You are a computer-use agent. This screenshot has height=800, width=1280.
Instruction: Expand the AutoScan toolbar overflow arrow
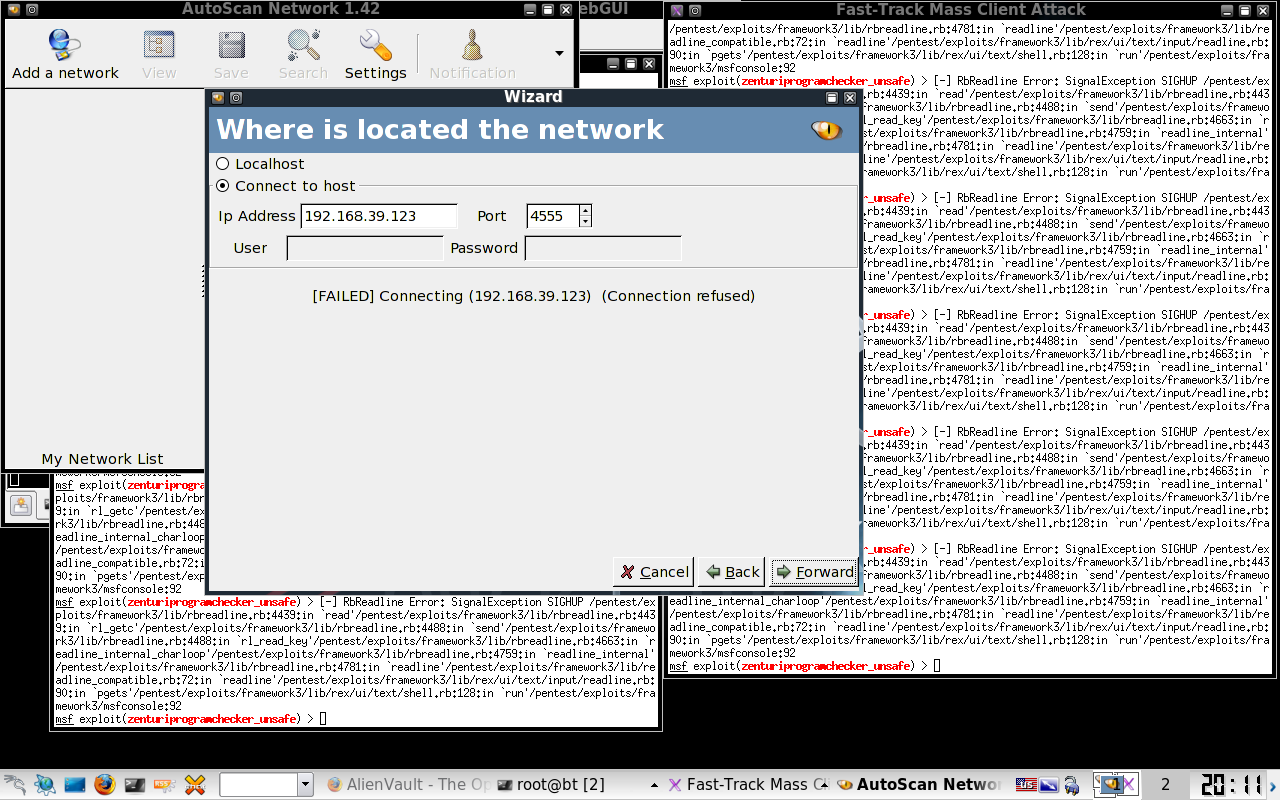[559, 53]
